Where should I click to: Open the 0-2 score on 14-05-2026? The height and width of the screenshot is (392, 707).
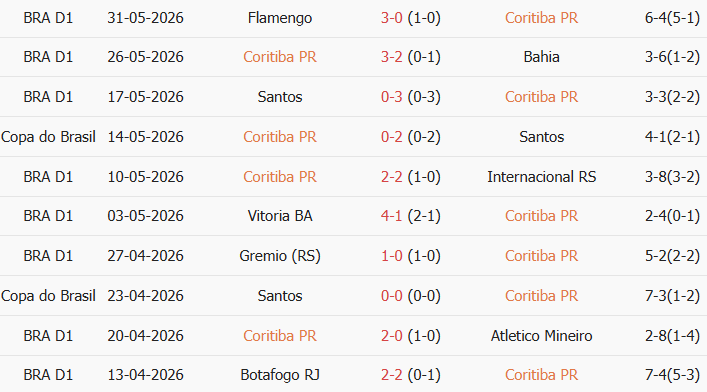tap(391, 137)
